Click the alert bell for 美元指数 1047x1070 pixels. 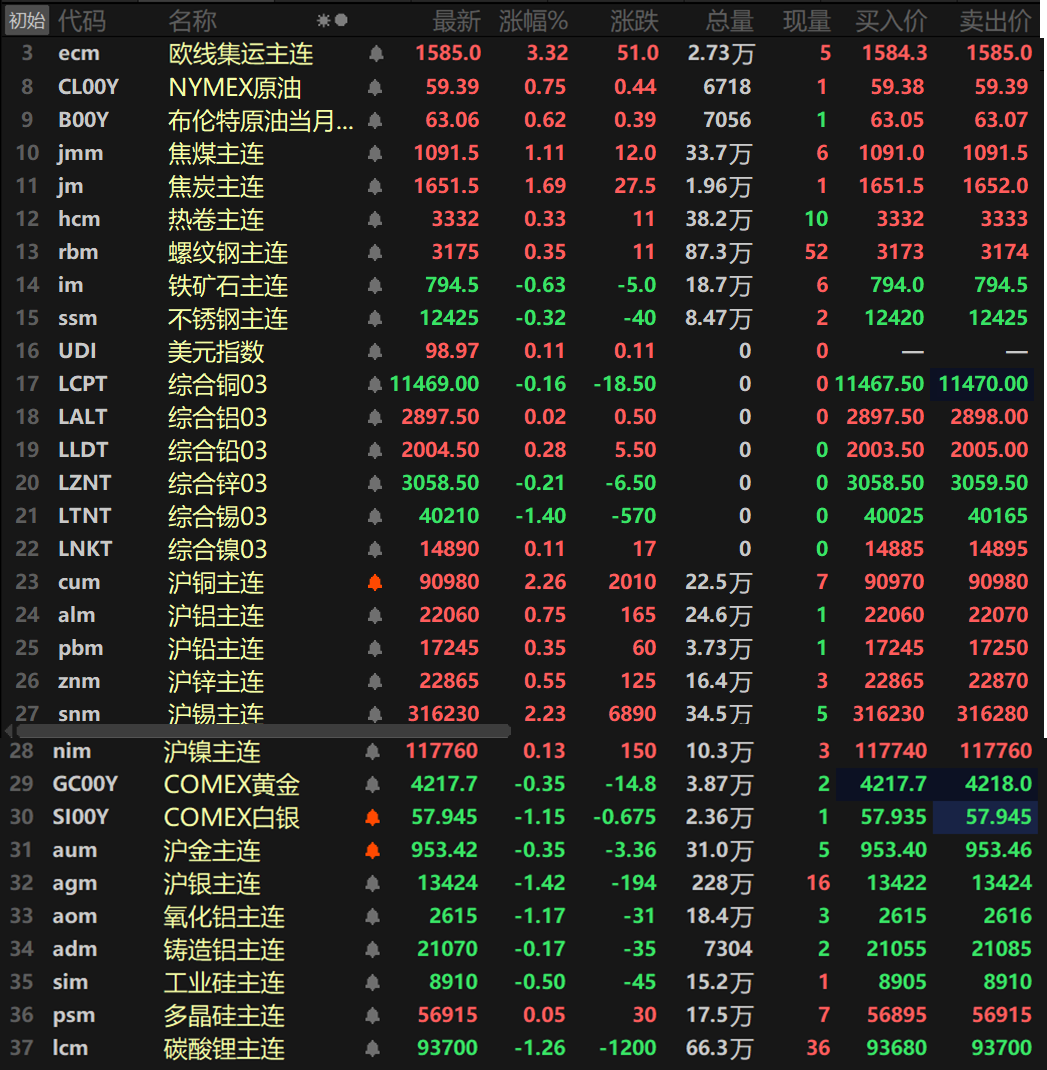point(375,352)
